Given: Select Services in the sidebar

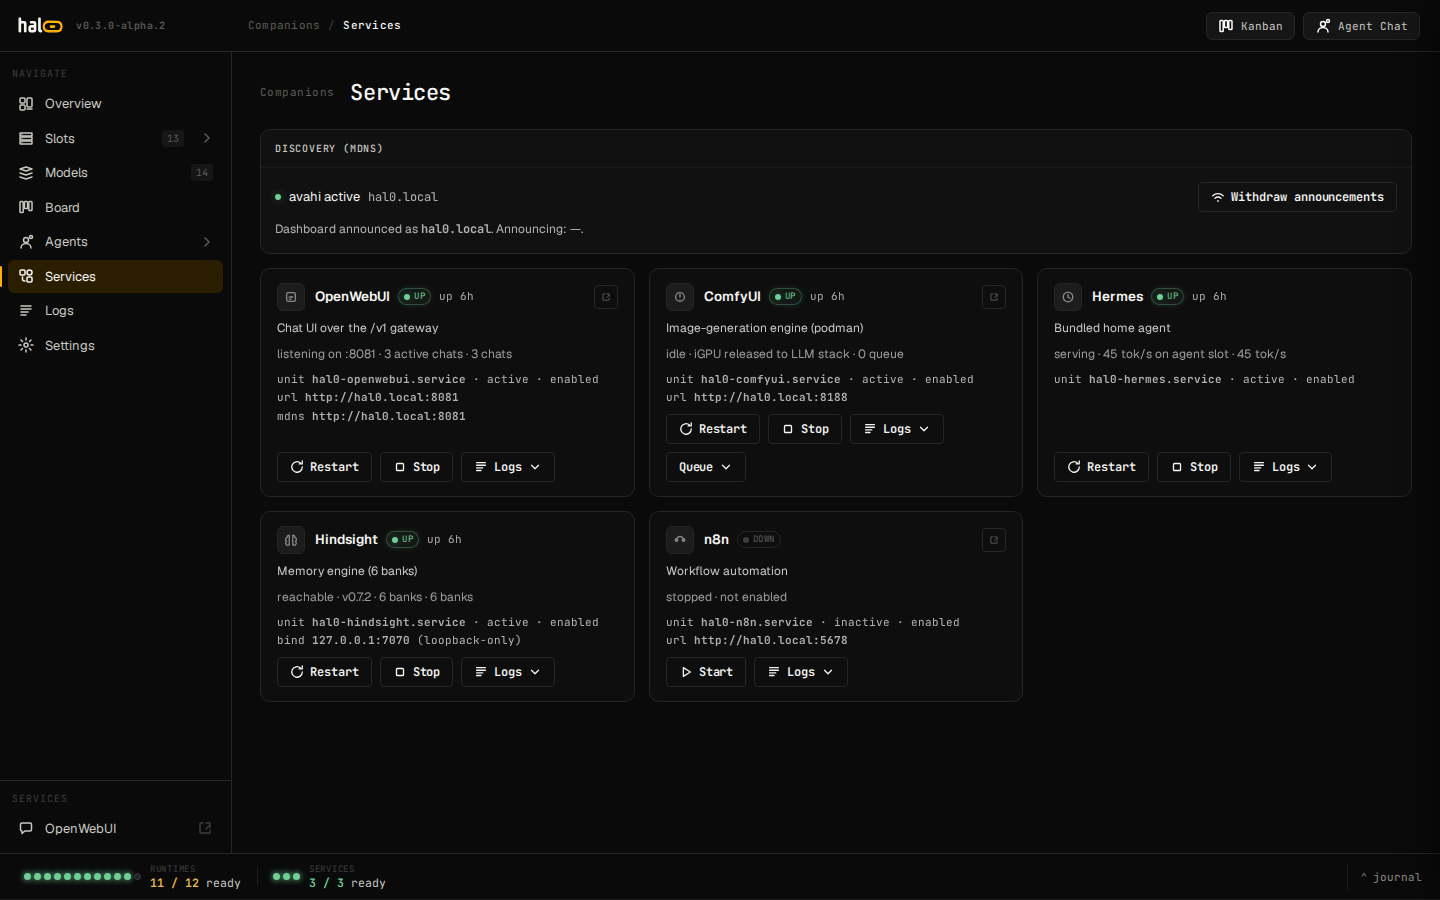Looking at the screenshot, I should coord(115,276).
